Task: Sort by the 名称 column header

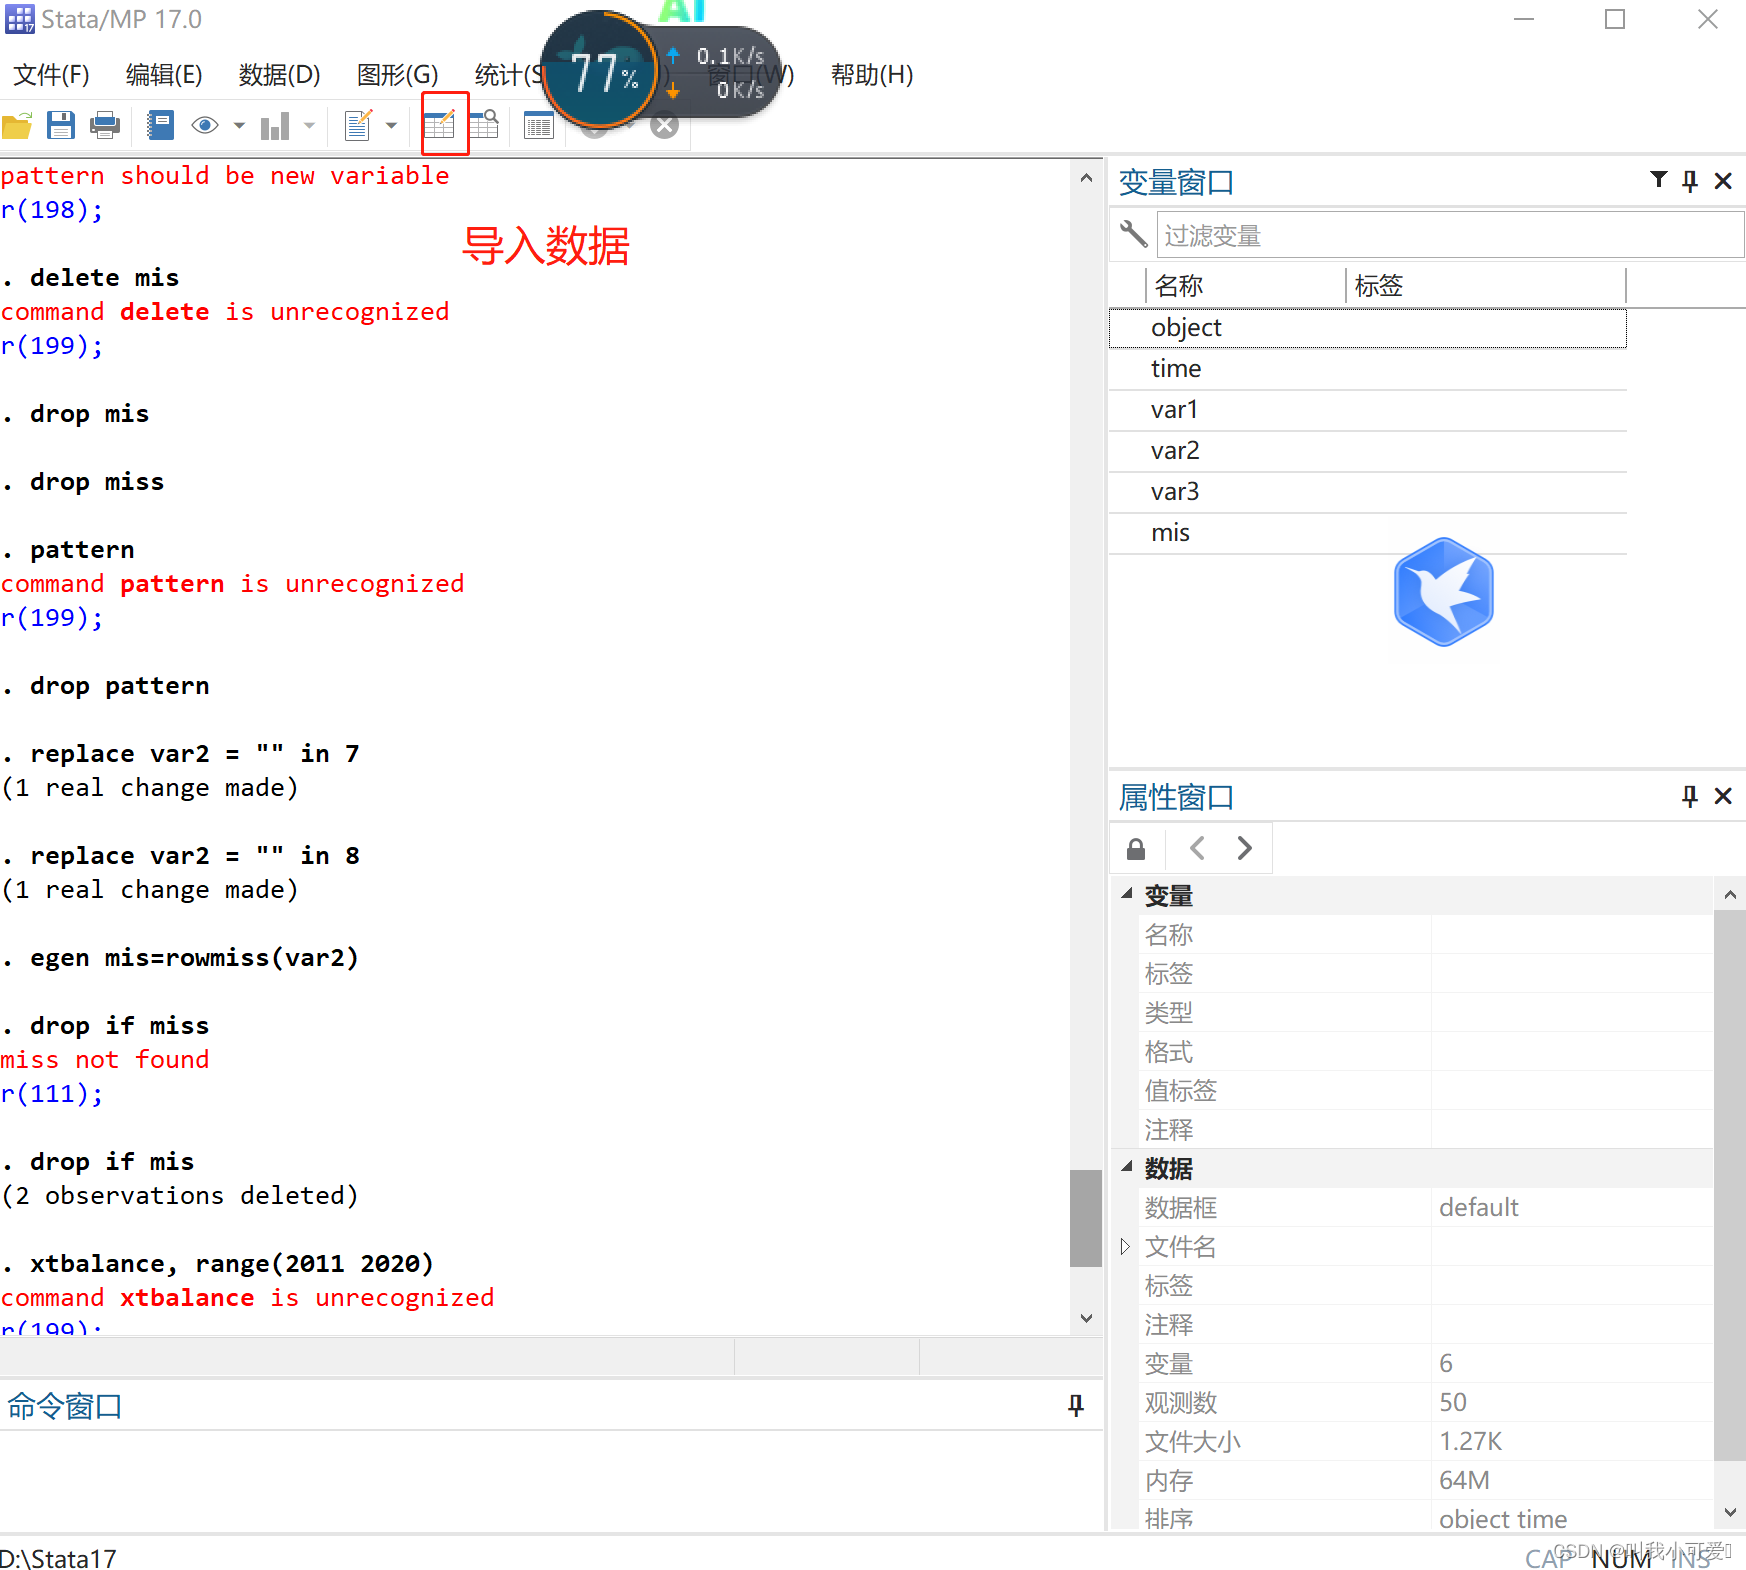Action: 1245,286
